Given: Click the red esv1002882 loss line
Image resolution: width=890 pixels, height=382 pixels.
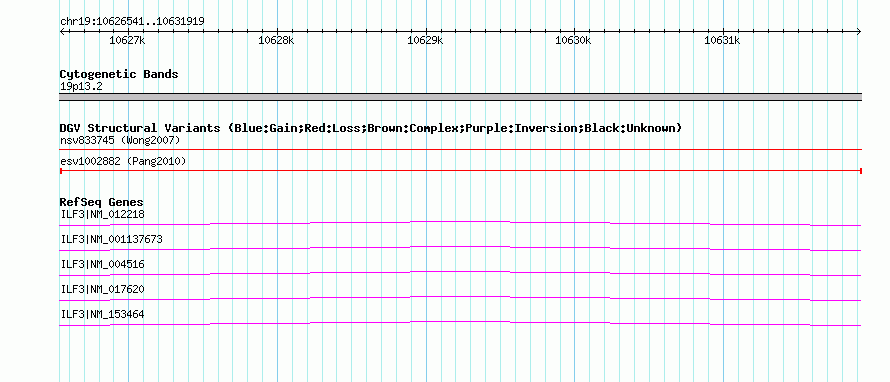Looking at the screenshot, I should click(460, 170).
